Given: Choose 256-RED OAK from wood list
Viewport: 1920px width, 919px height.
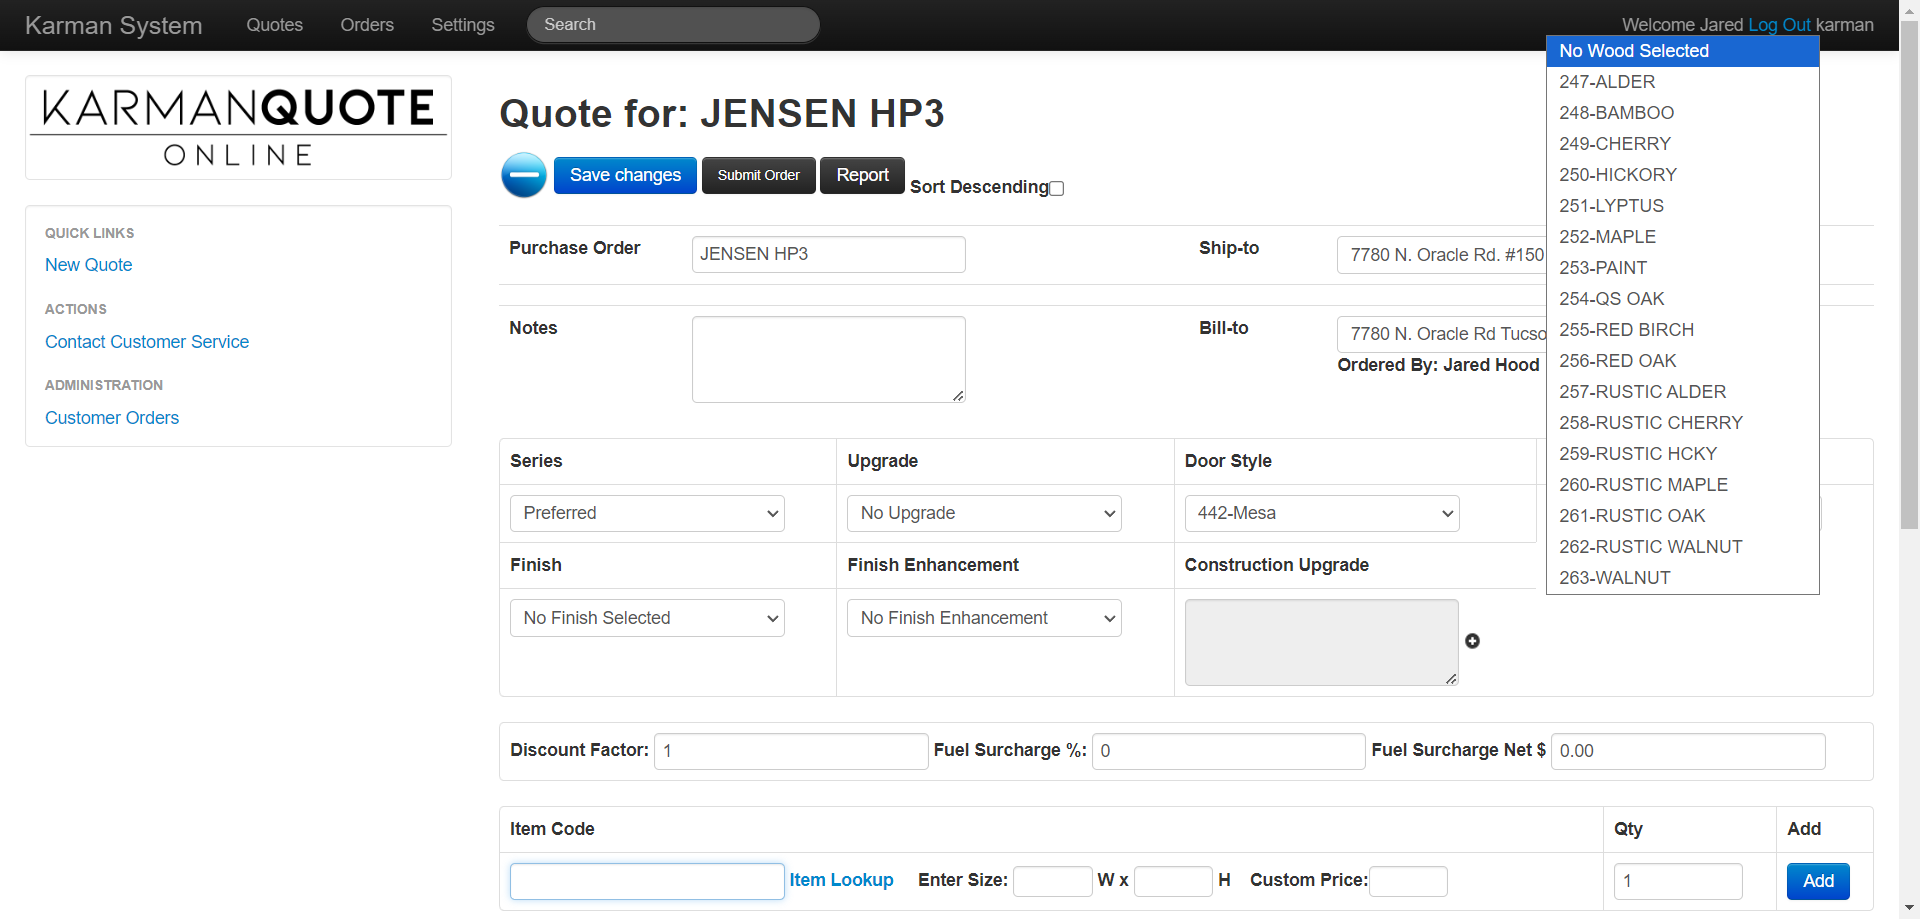Looking at the screenshot, I should (x=1683, y=361).
